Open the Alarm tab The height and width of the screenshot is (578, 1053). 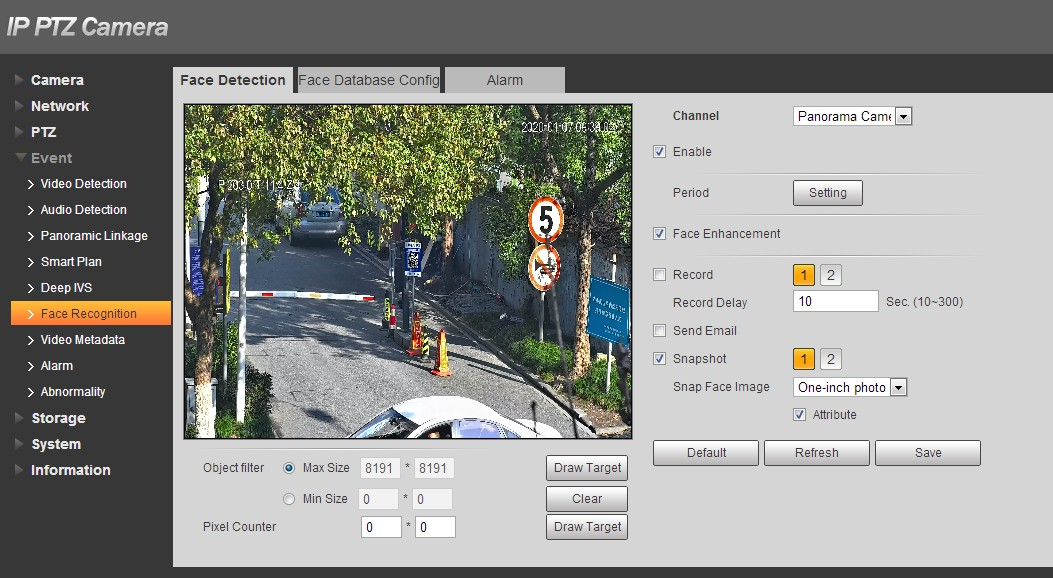point(504,80)
